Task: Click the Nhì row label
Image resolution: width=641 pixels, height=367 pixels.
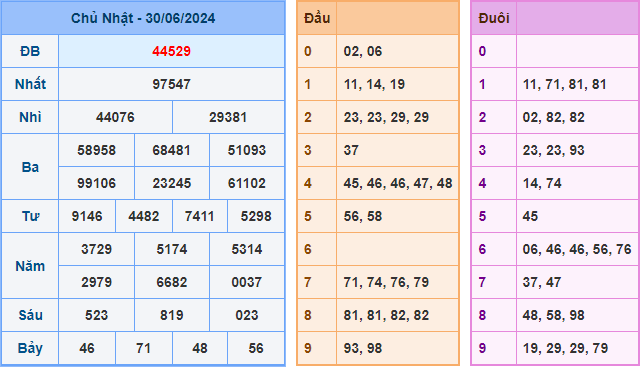Action: (30, 117)
